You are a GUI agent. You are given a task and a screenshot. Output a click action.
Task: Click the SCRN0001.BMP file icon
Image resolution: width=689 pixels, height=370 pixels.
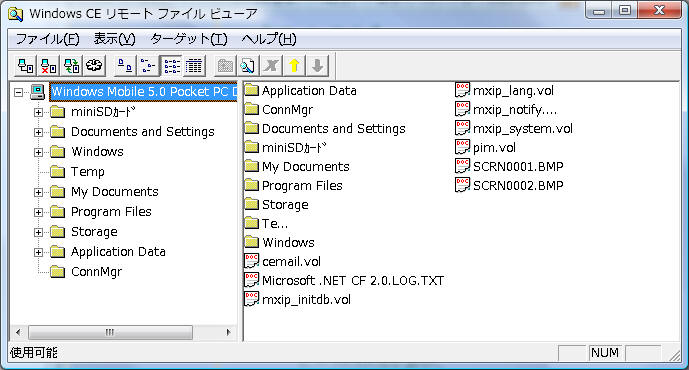(462, 167)
